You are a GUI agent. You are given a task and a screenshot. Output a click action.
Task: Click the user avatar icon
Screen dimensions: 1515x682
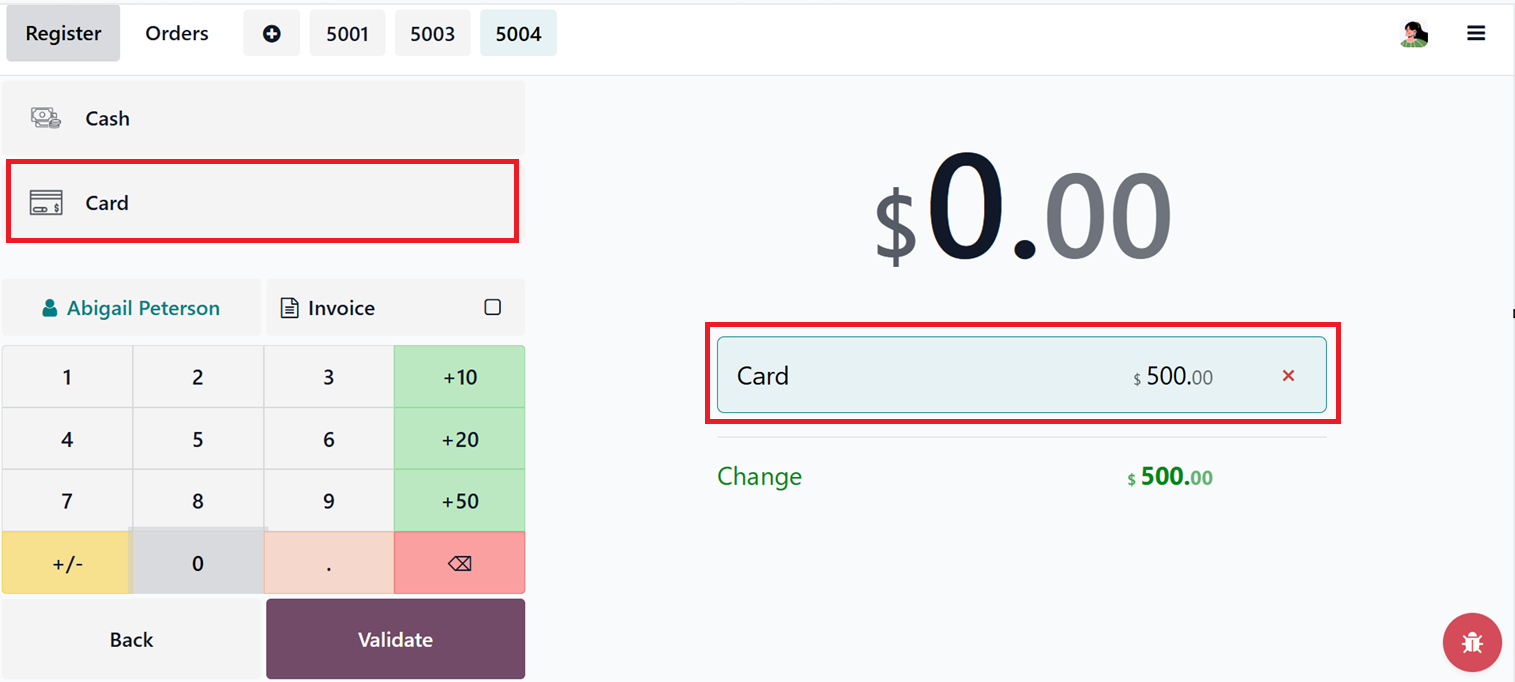[1413, 34]
